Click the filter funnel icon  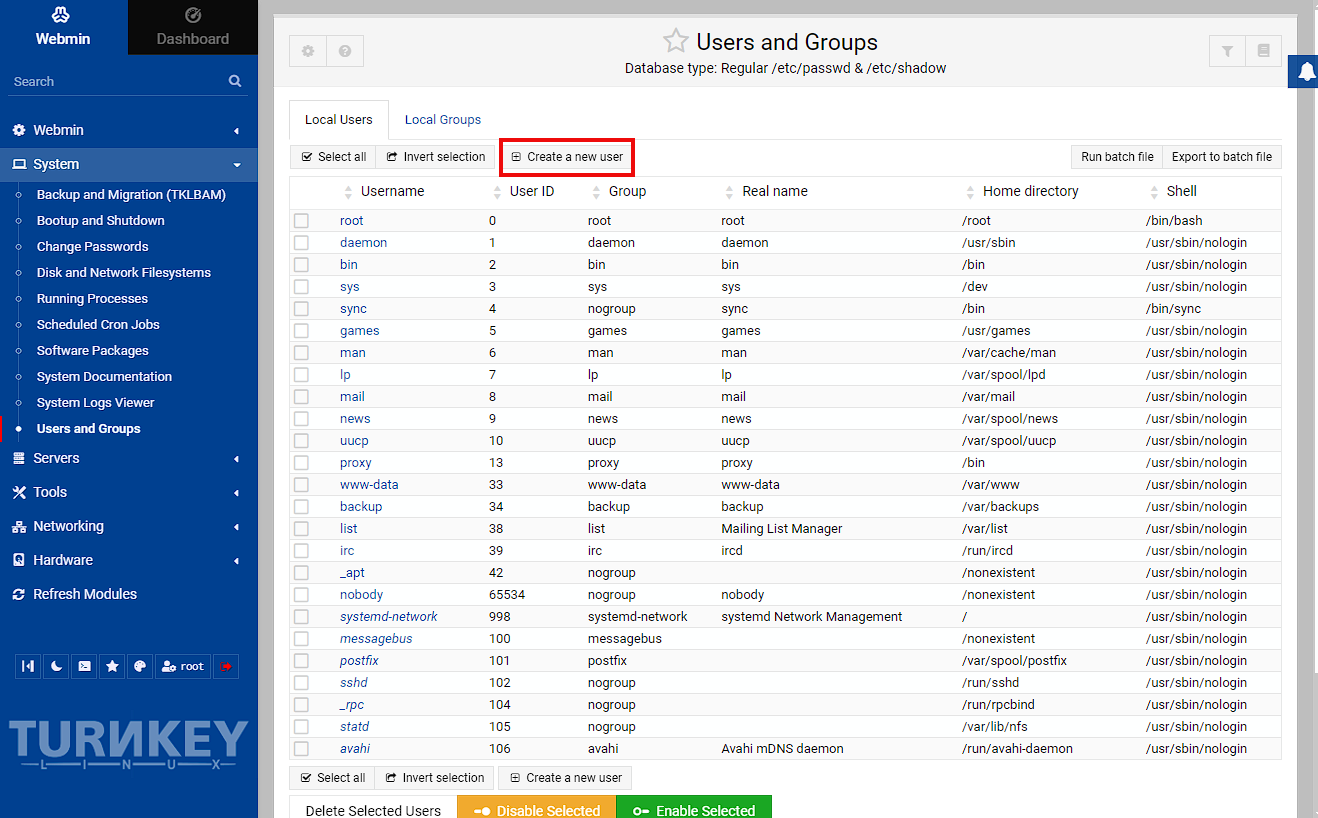click(x=1227, y=51)
